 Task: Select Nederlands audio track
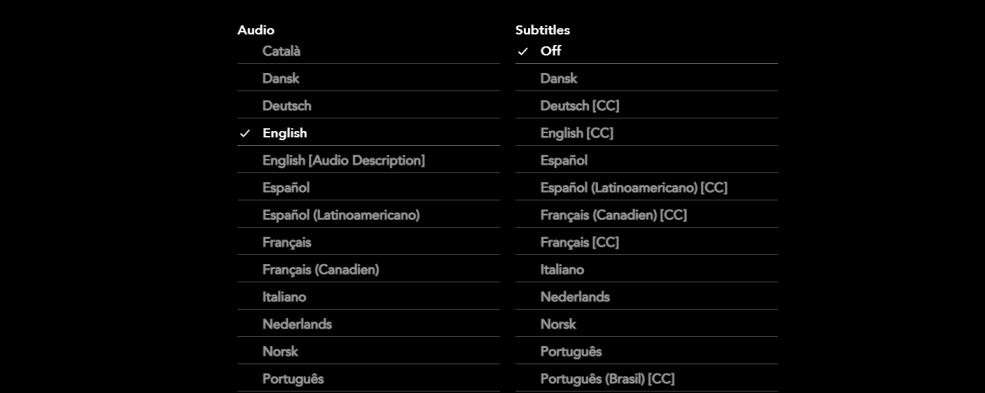(x=369, y=324)
